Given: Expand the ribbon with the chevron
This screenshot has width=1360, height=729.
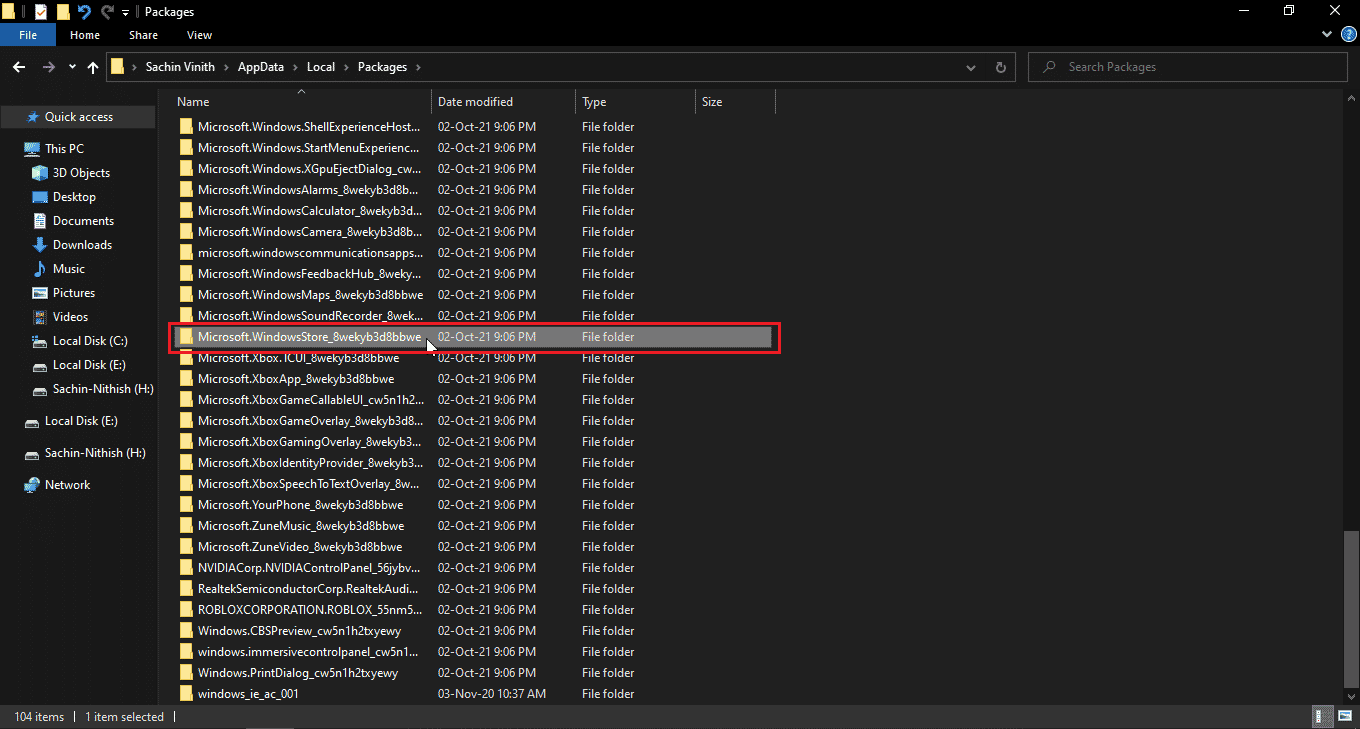Looking at the screenshot, I should point(1329,35).
